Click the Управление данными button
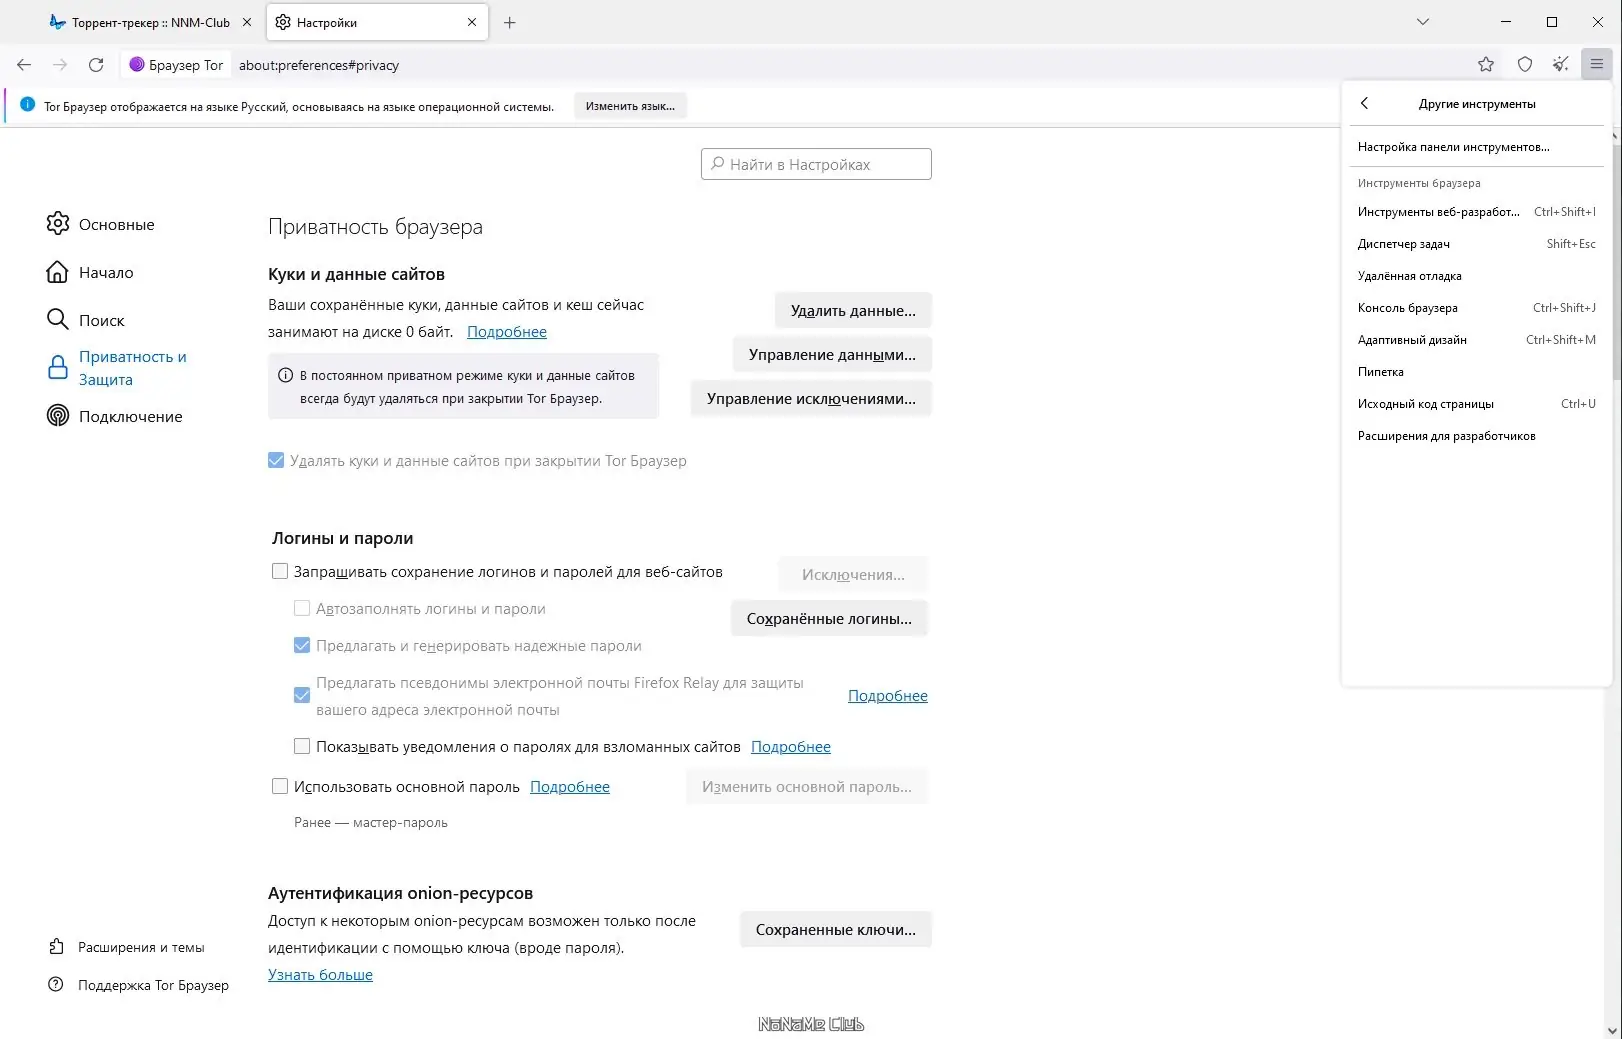The width and height of the screenshot is (1622, 1039). (832, 355)
